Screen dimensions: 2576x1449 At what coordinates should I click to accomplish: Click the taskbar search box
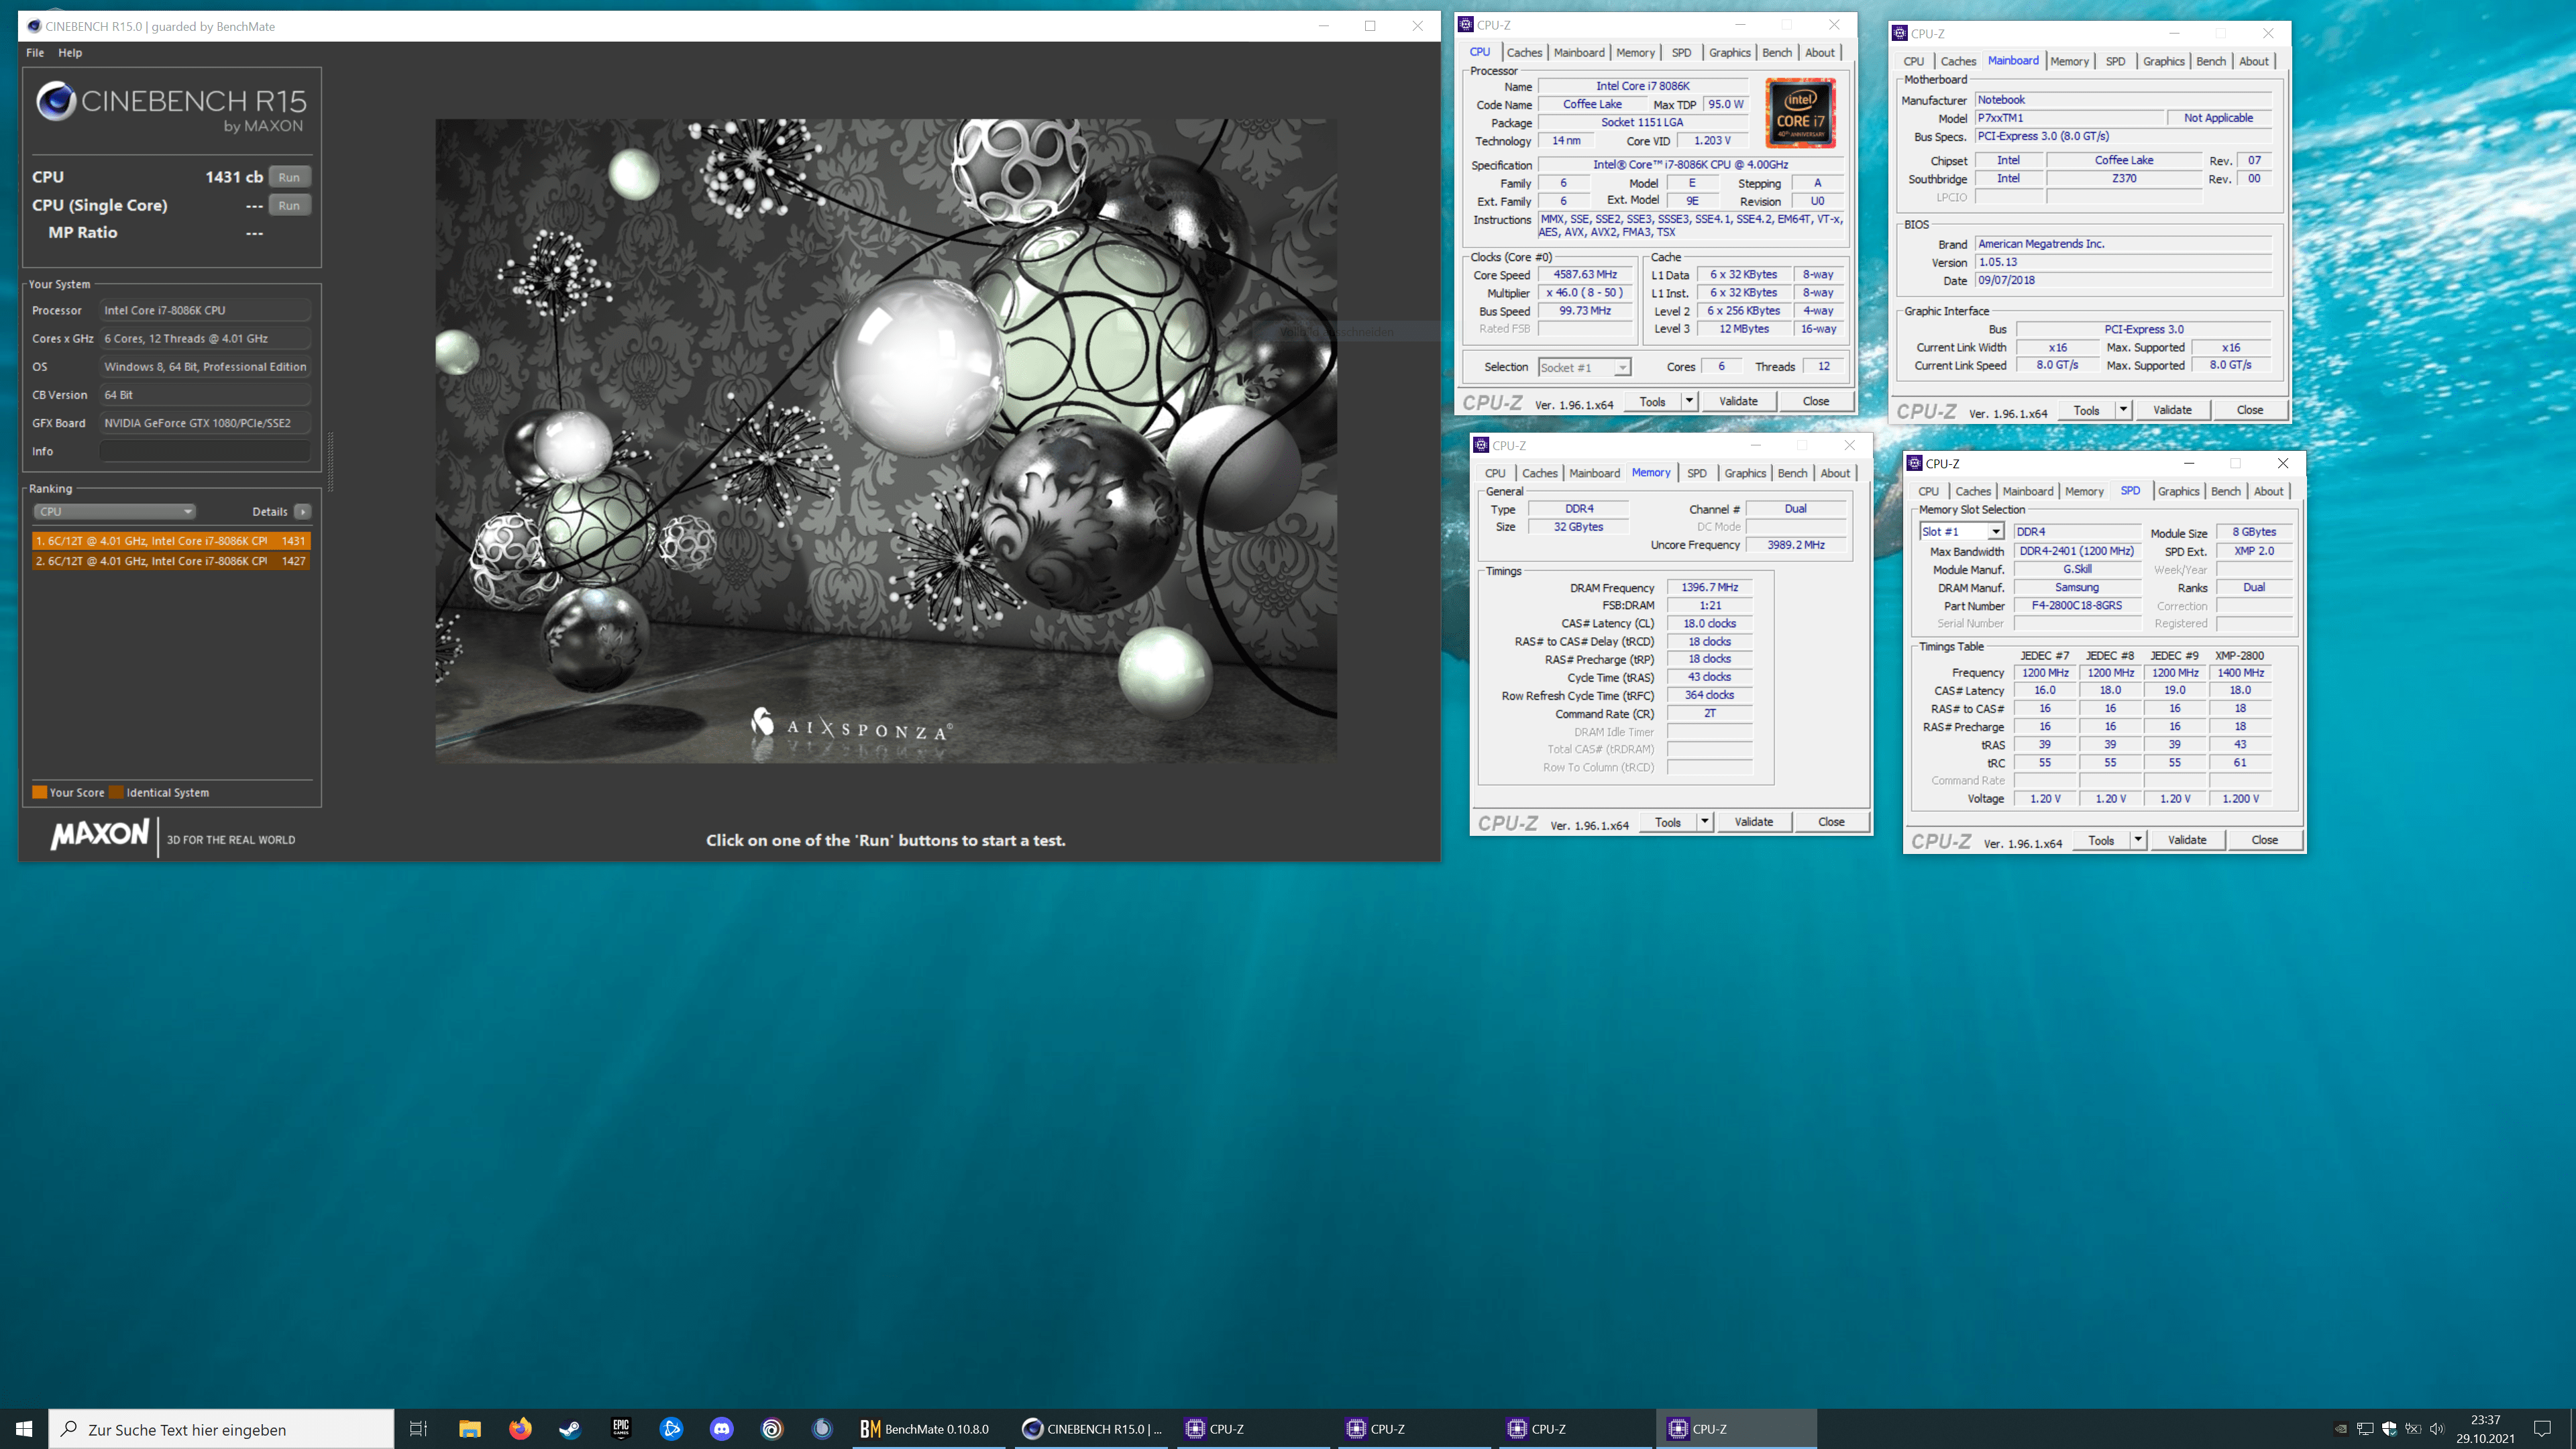pyautogui.click(x=221, y=1429)
